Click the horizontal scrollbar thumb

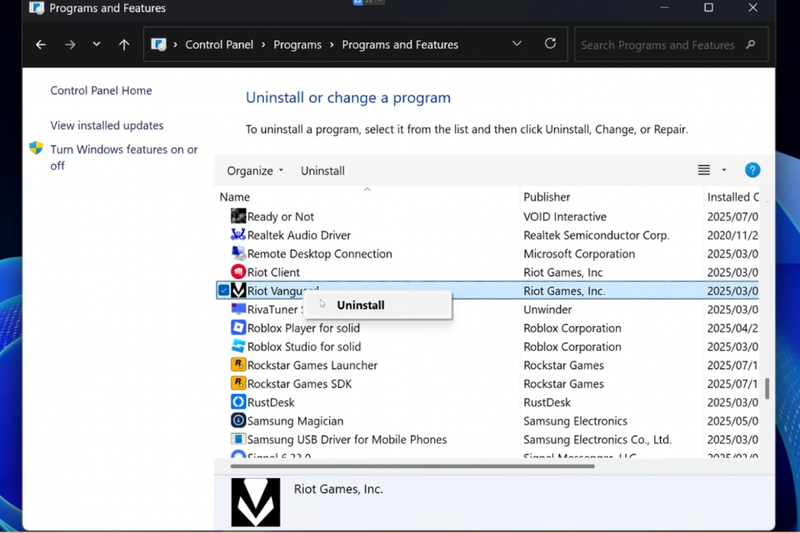click(x=412, y=466)
